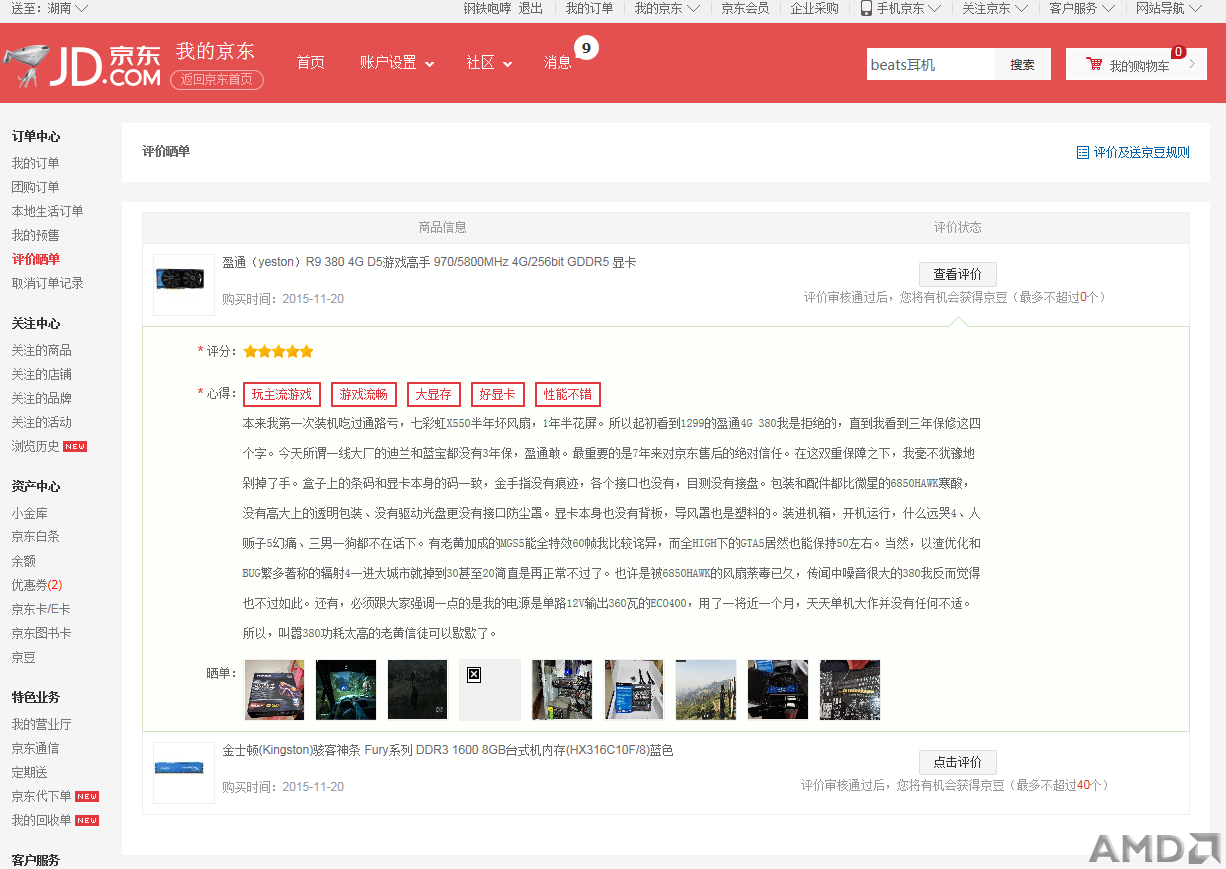Open the Kingston Fury DDR3 product title link
Viewport: 1226px width, 869px height.
[448, 750]
